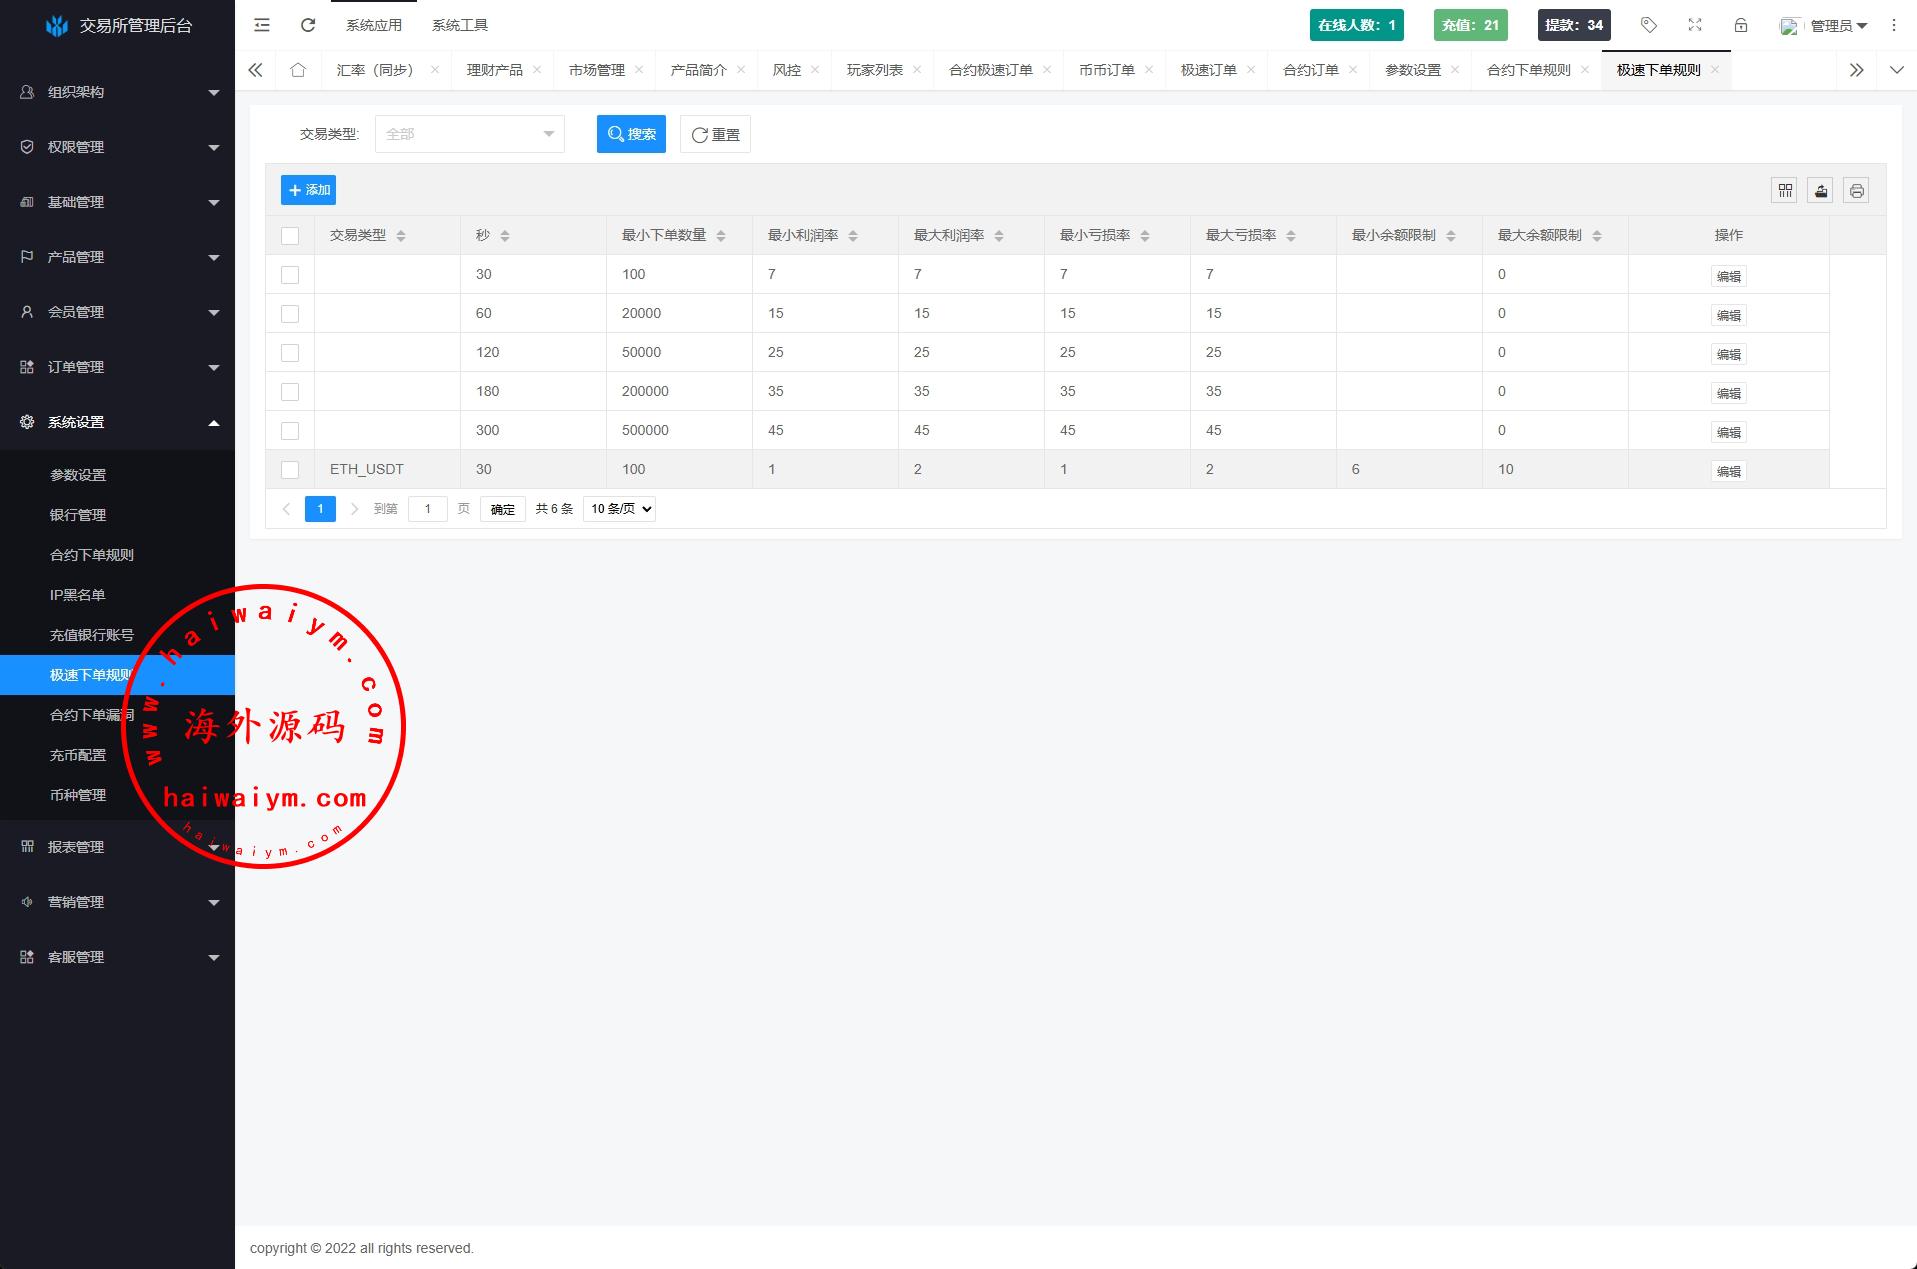Go to the home tab icon

point(298,70)
